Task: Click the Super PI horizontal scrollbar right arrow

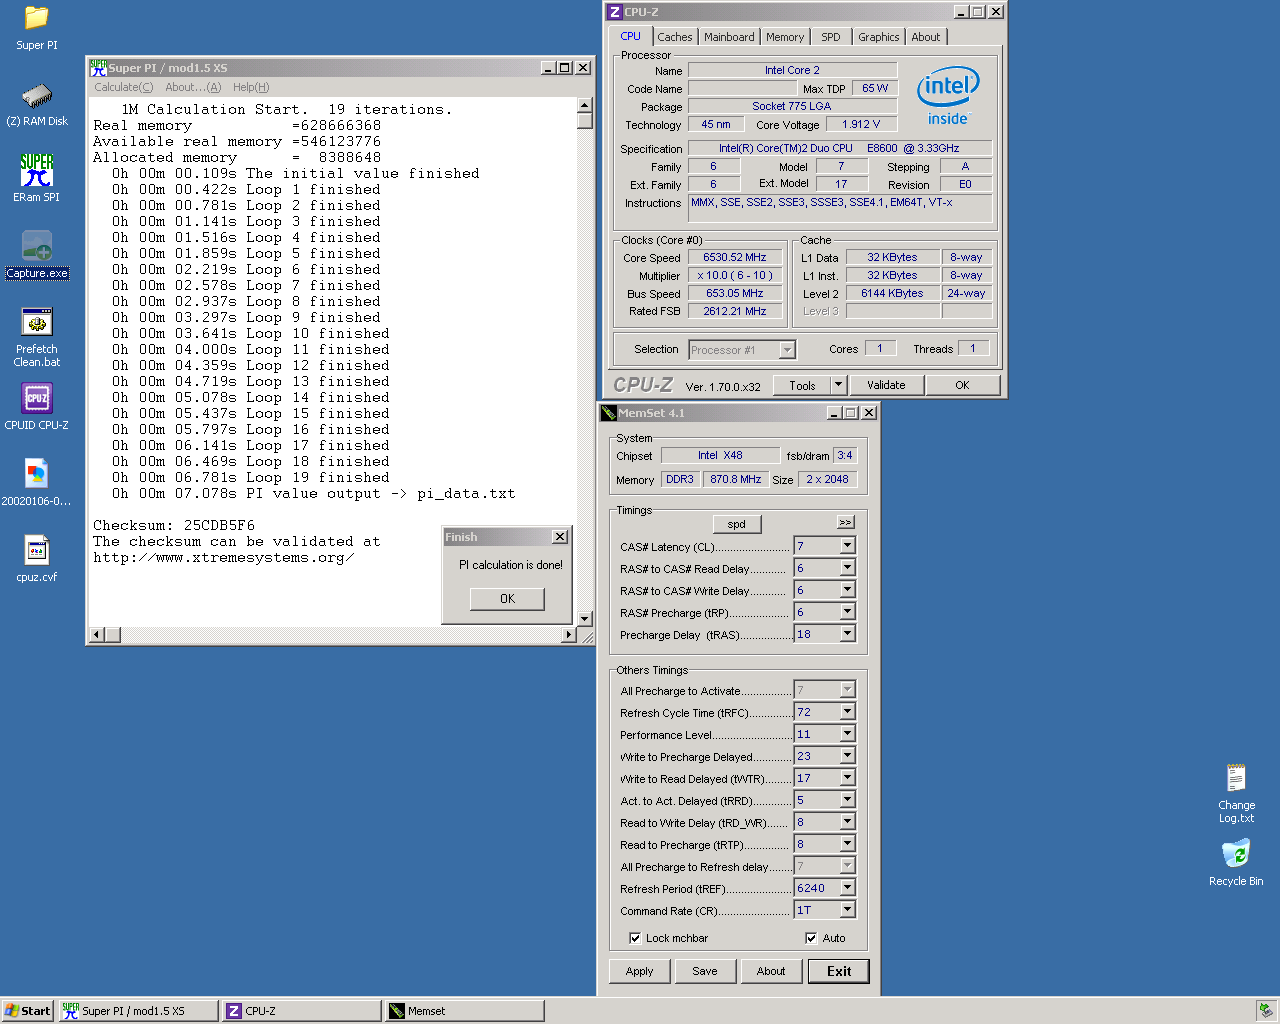Action: point(569,634)
